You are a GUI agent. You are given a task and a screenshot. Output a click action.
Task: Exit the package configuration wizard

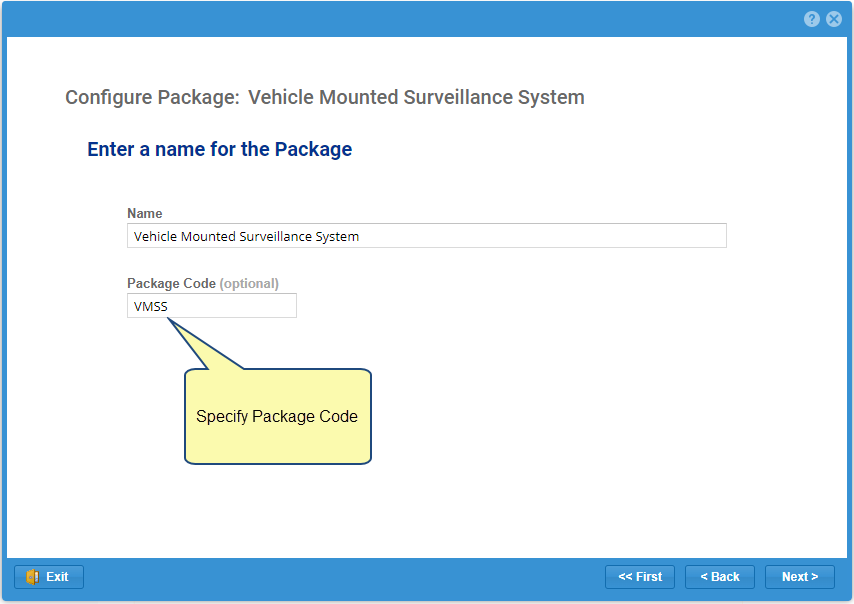(49, 577)
